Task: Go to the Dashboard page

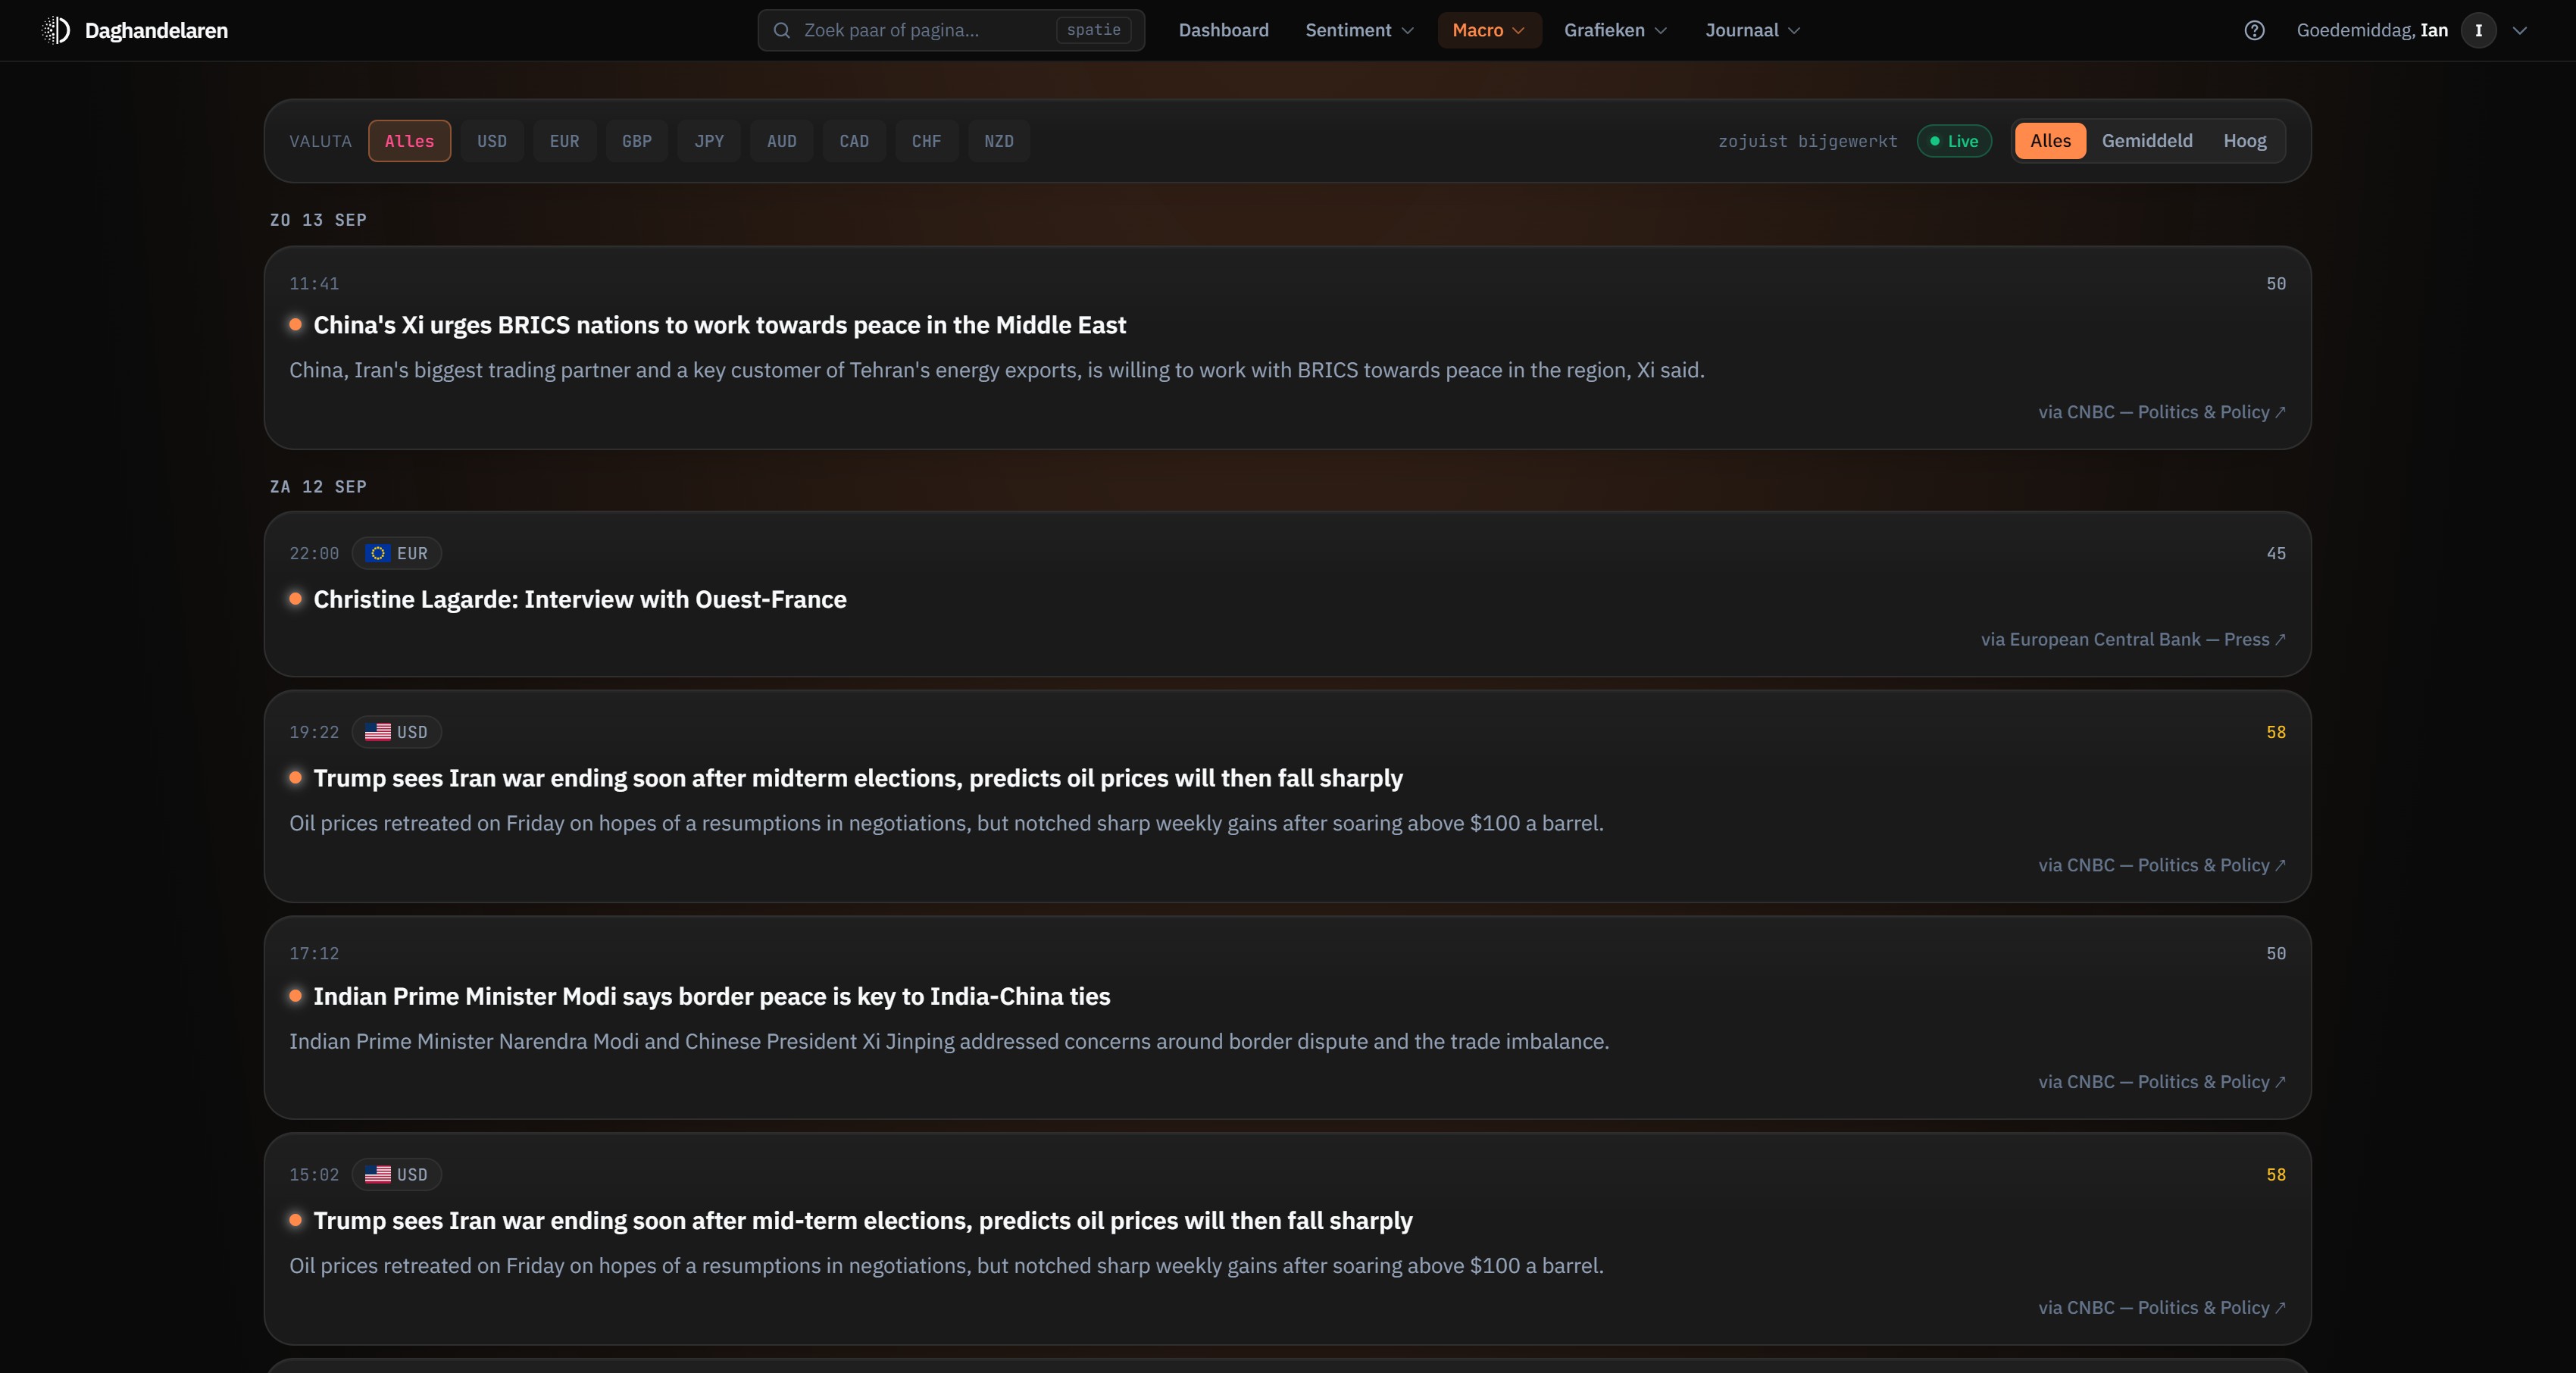Action: (1223, 30)
